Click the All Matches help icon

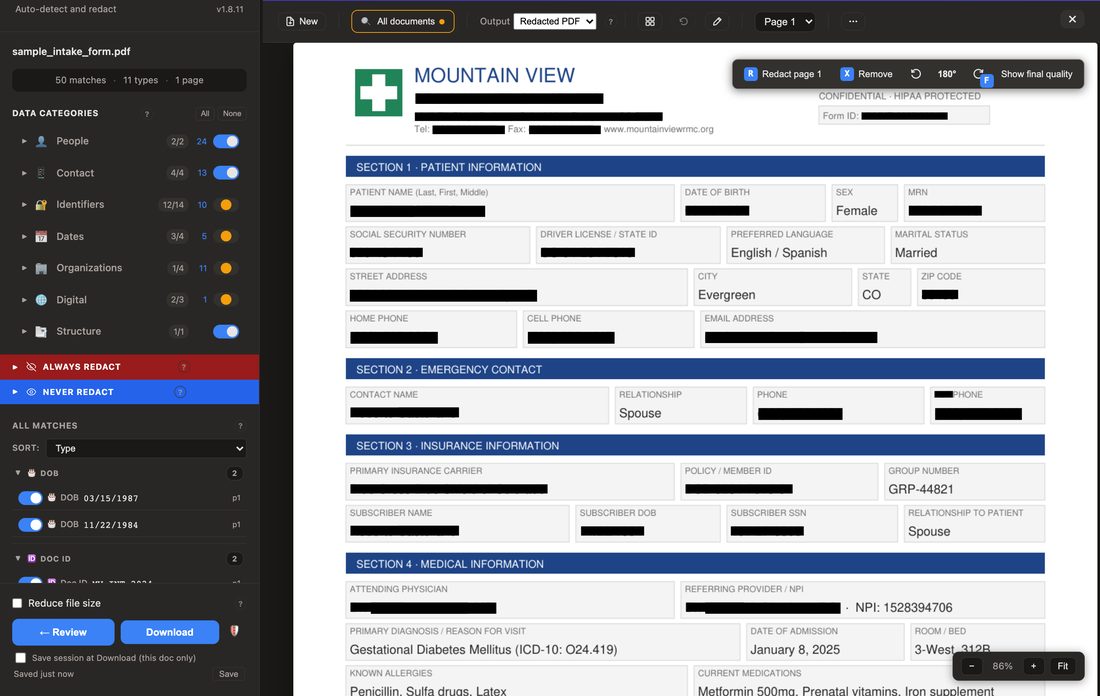pos(241,426)
